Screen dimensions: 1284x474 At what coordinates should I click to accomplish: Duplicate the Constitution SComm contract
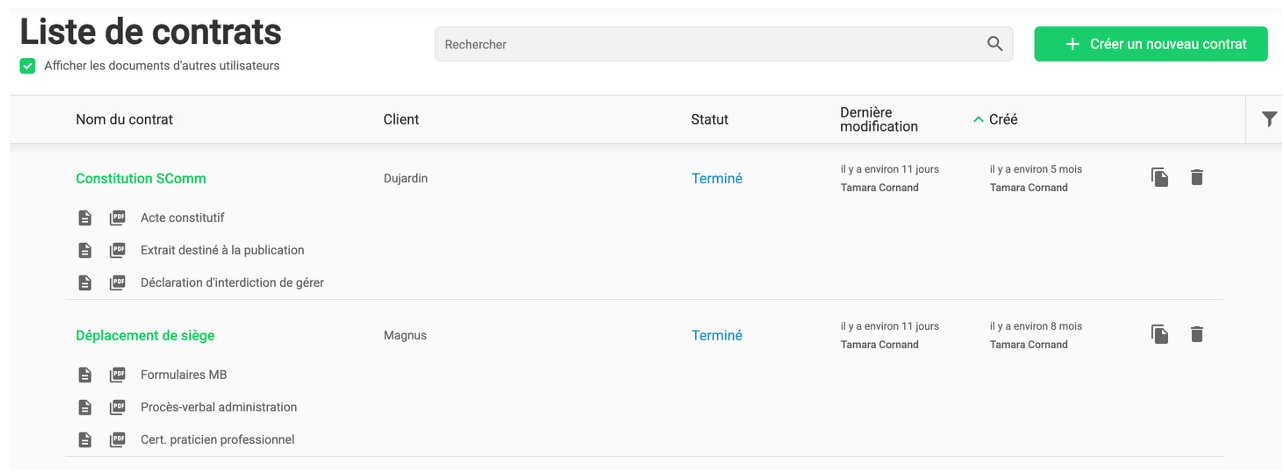click(x=1160, y=178)
